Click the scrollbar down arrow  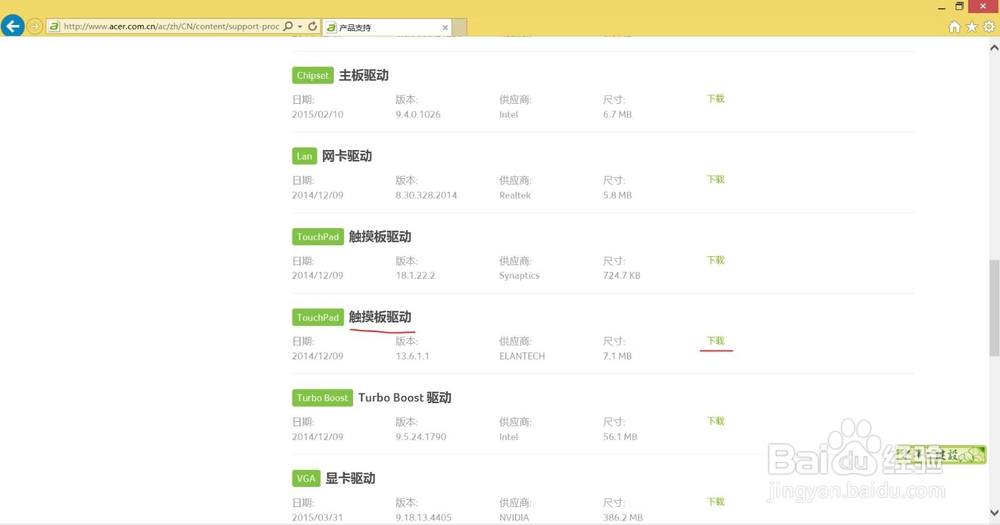[994, 513]
